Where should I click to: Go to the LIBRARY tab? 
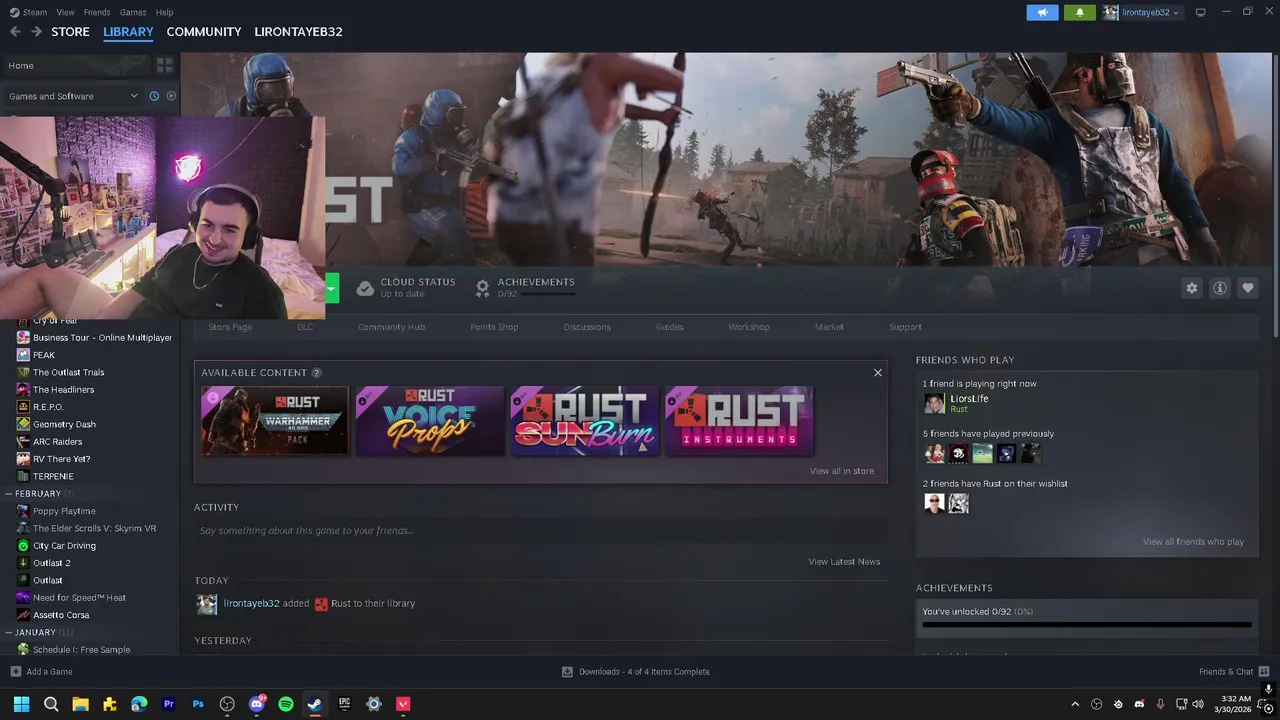(x=128, y=32)
